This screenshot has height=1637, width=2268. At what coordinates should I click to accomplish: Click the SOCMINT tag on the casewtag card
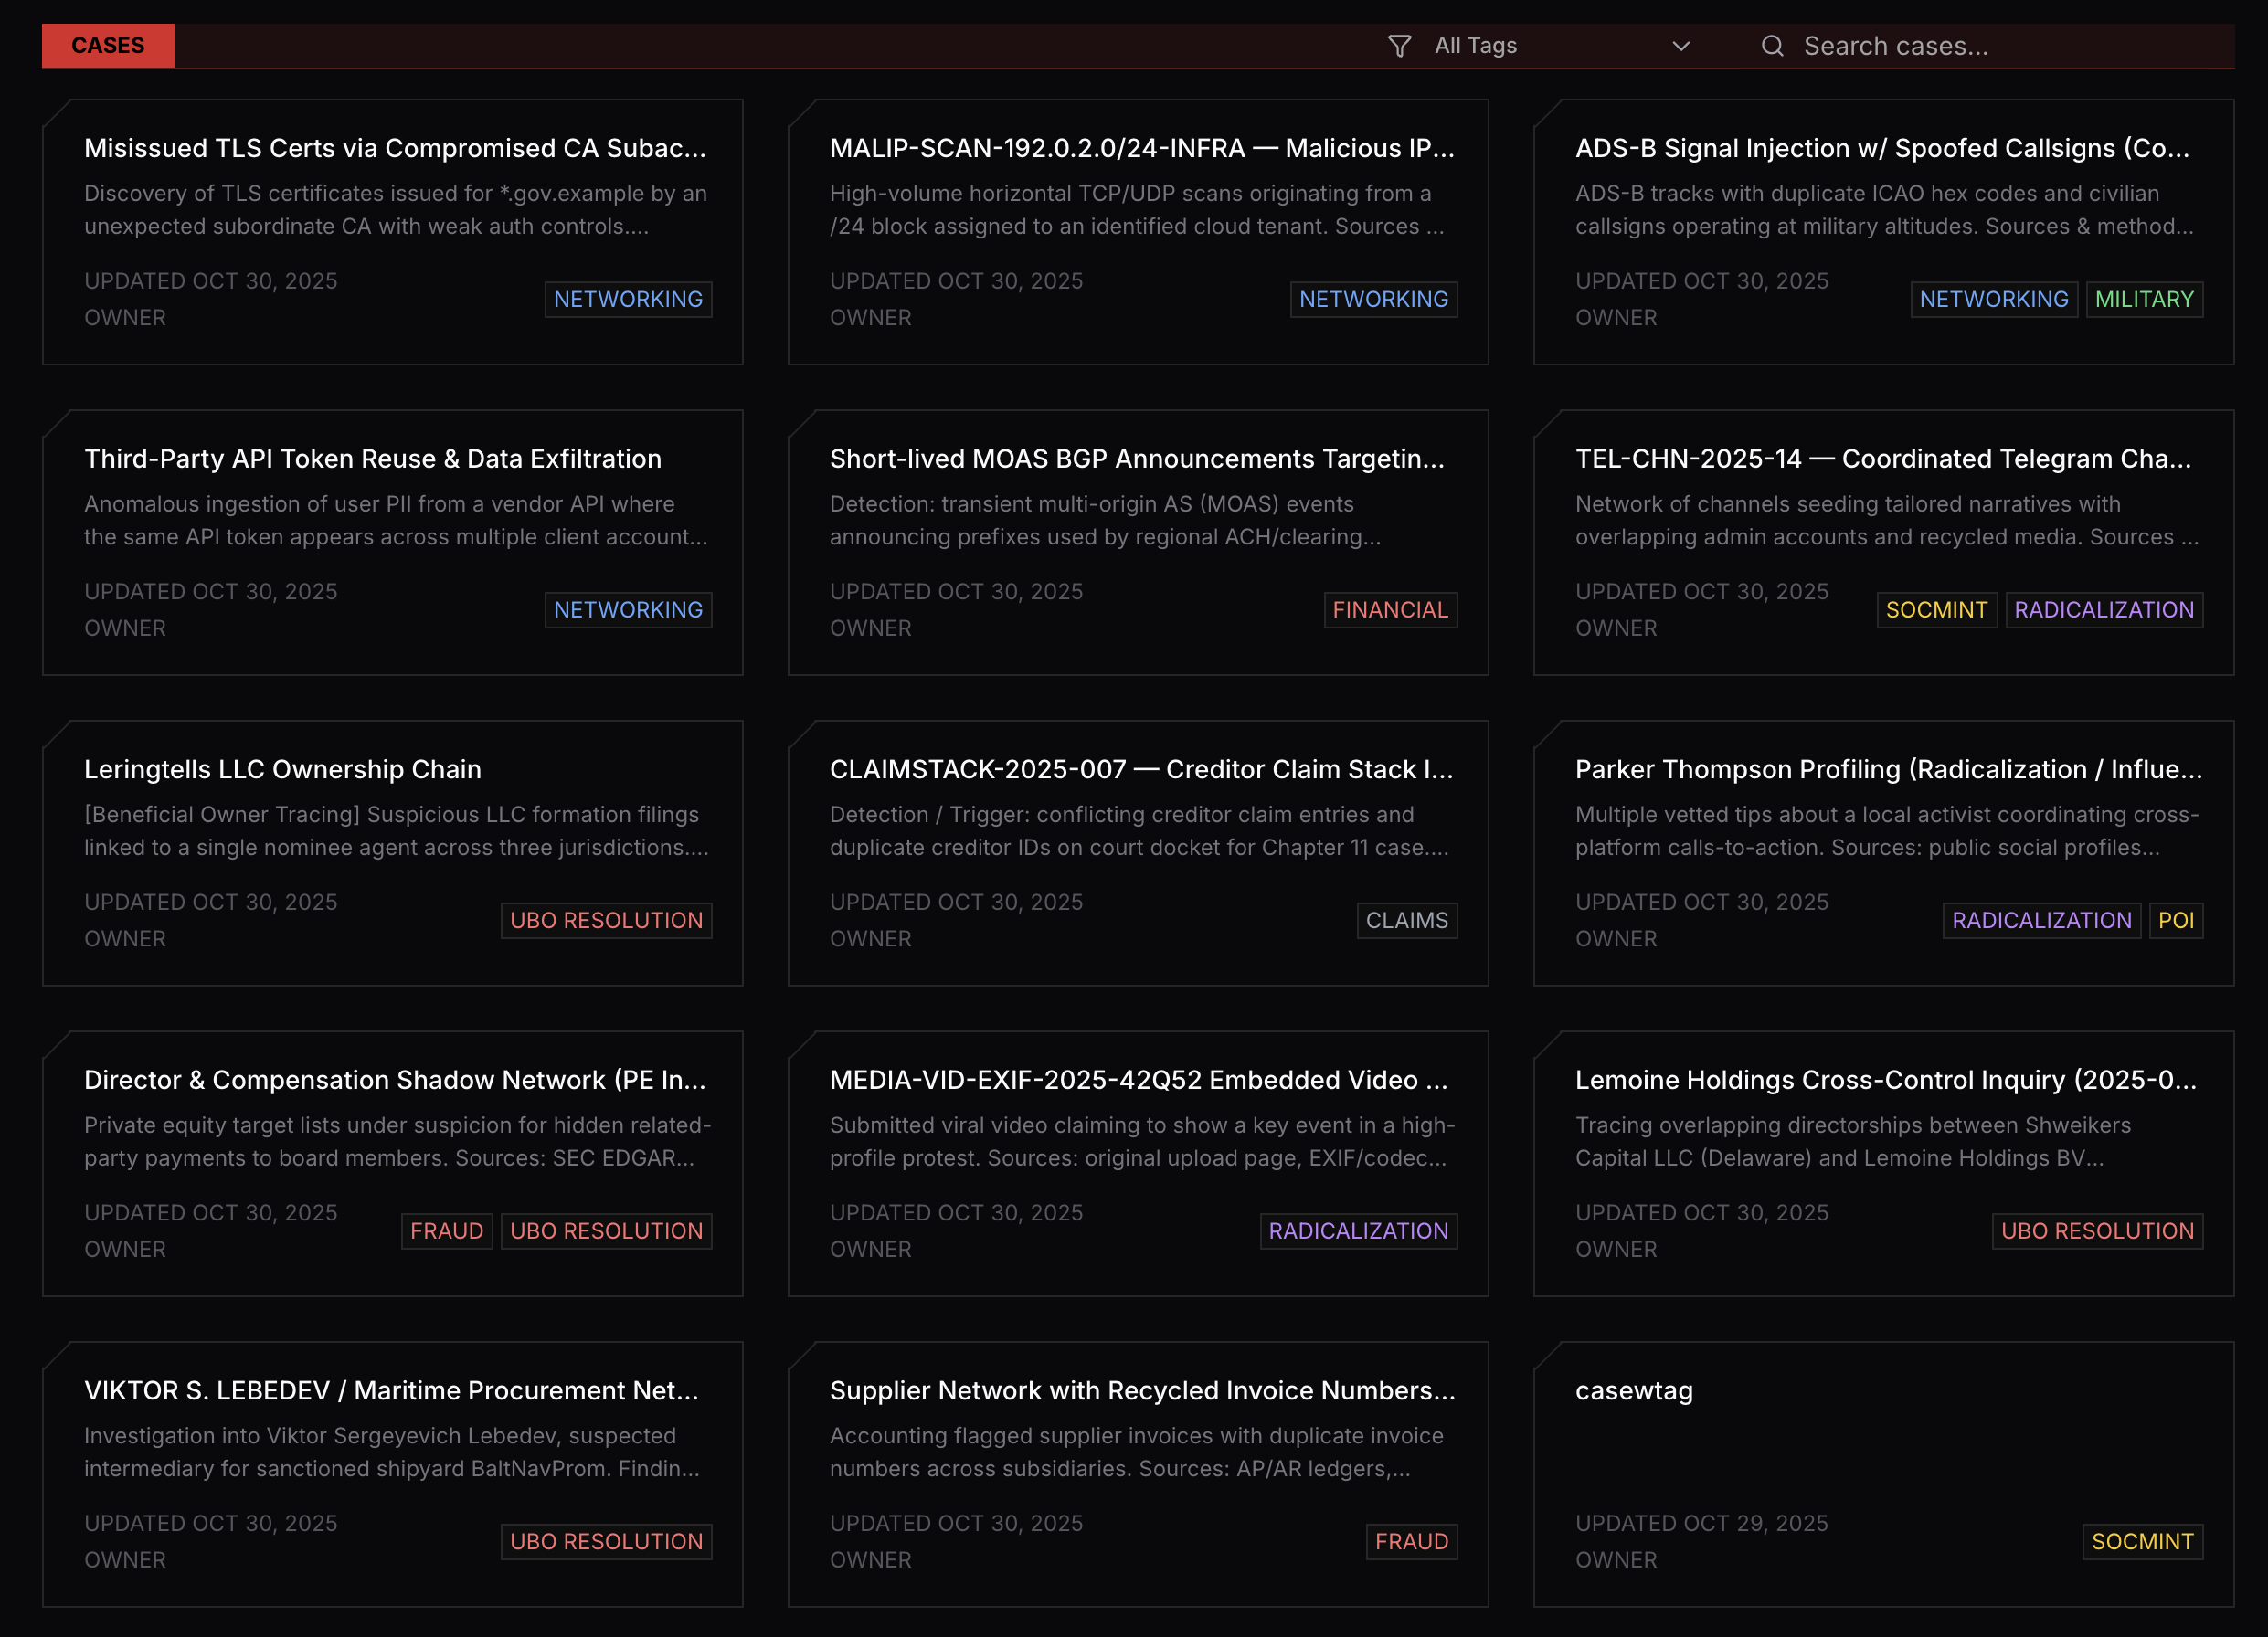click(x=2142, y=1541)
